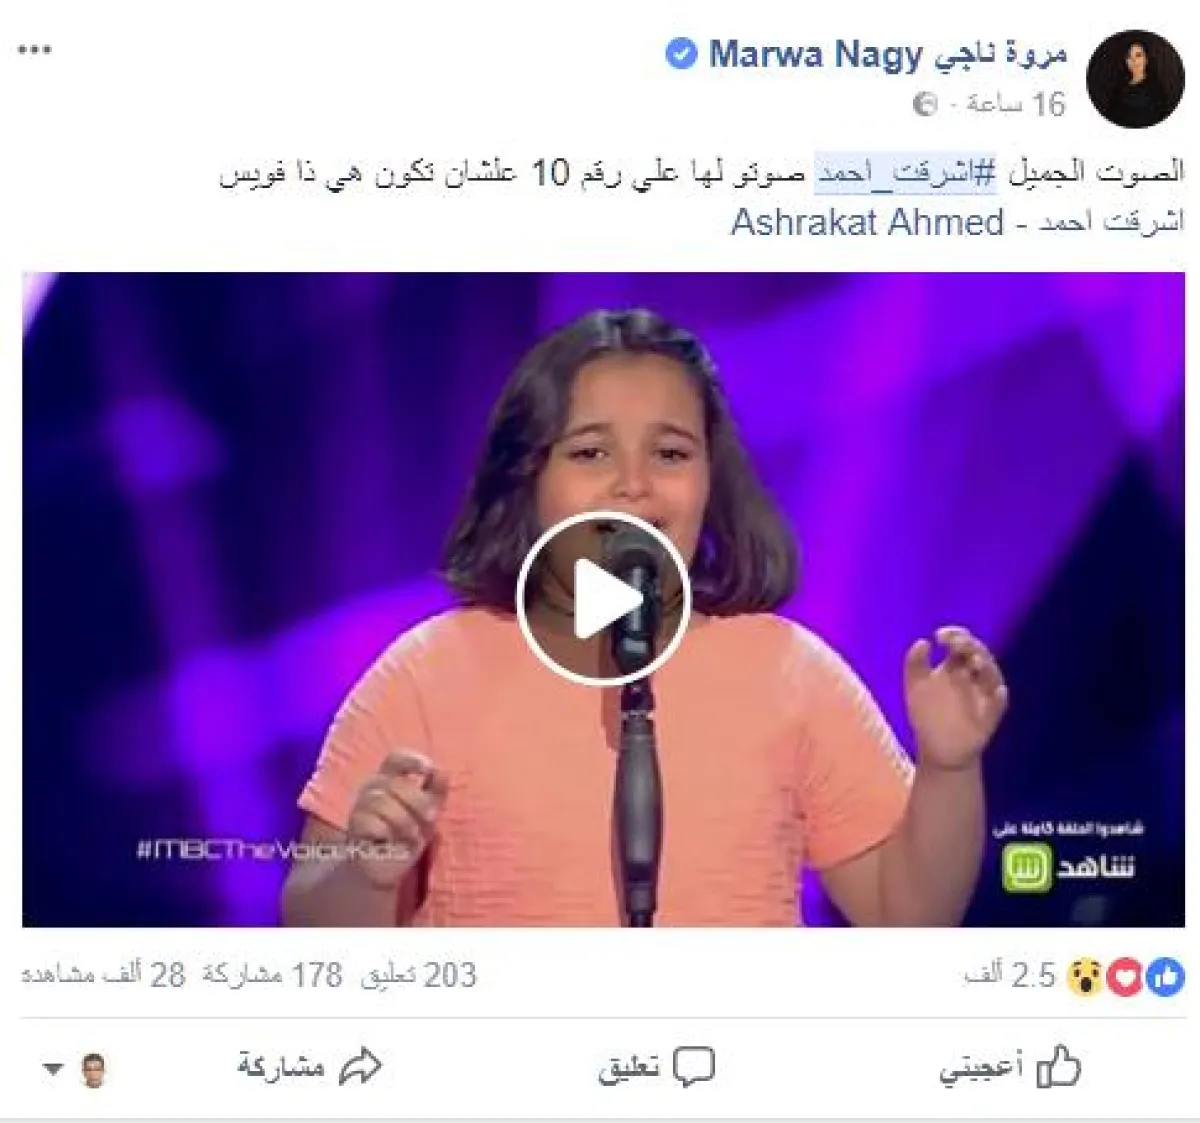Click the Share arrow button
1200x1123 pixels.
point(310,1068)
